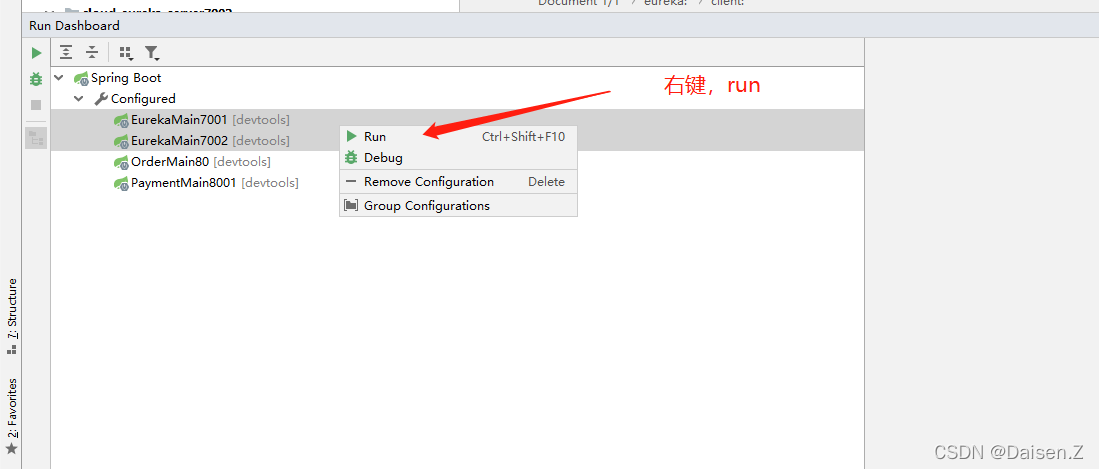Click the Spring Boot node leaf icon
Viewport: 1099px width, 469px height.
click(x=81, y=79)
